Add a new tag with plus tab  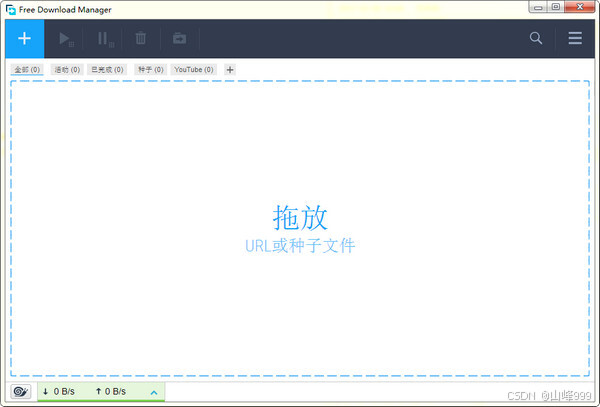(230, 70)
